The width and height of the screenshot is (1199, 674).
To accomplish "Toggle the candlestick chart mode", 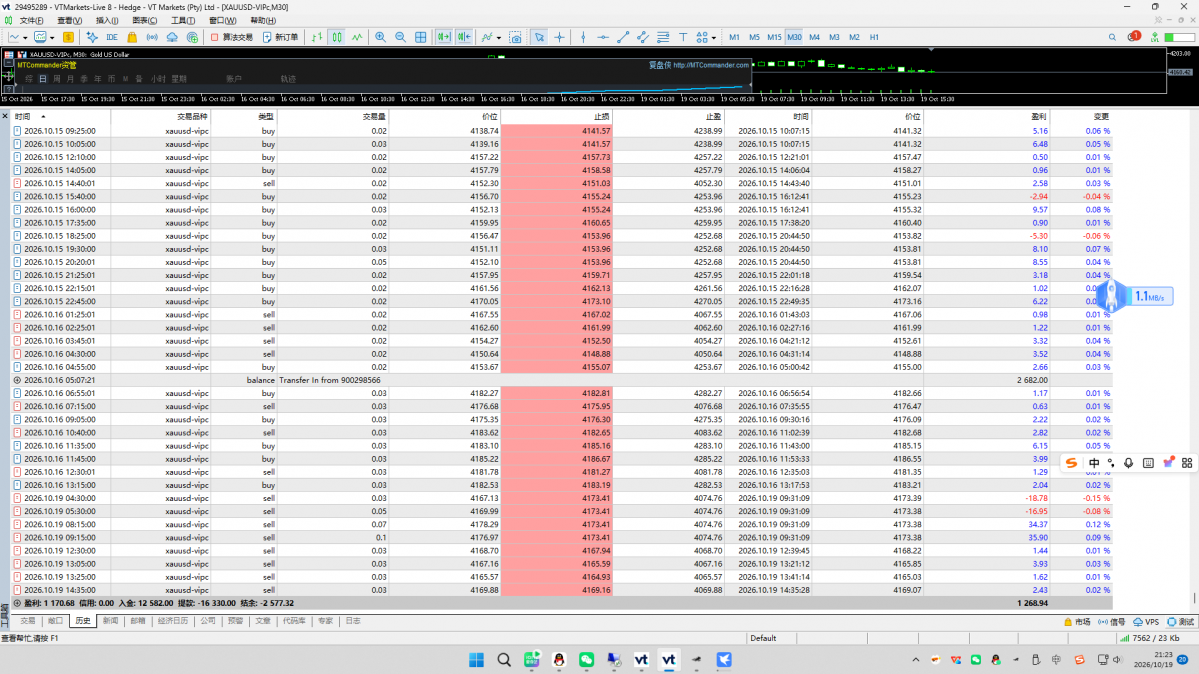I will tap(337, 37).
